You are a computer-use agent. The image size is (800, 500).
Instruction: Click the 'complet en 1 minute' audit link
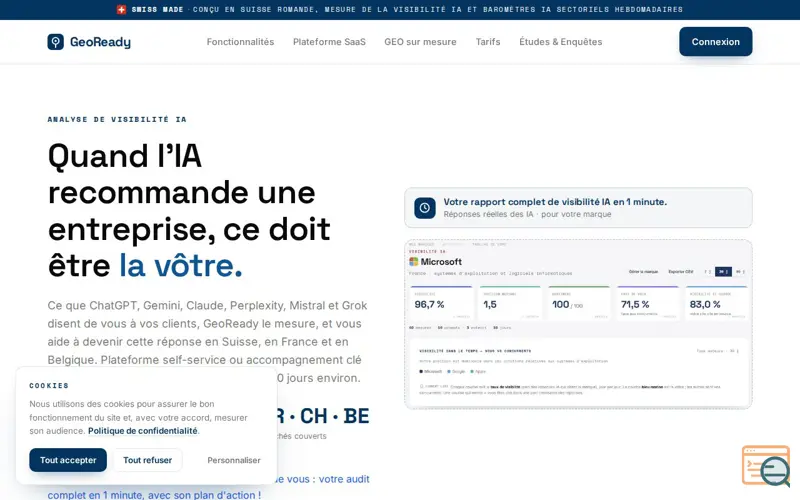[154, 494]
